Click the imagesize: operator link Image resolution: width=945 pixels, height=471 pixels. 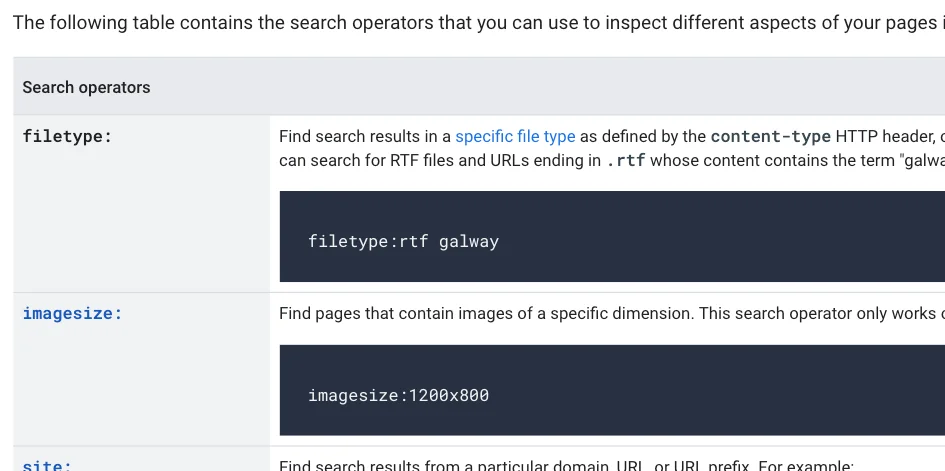[72, 314]
